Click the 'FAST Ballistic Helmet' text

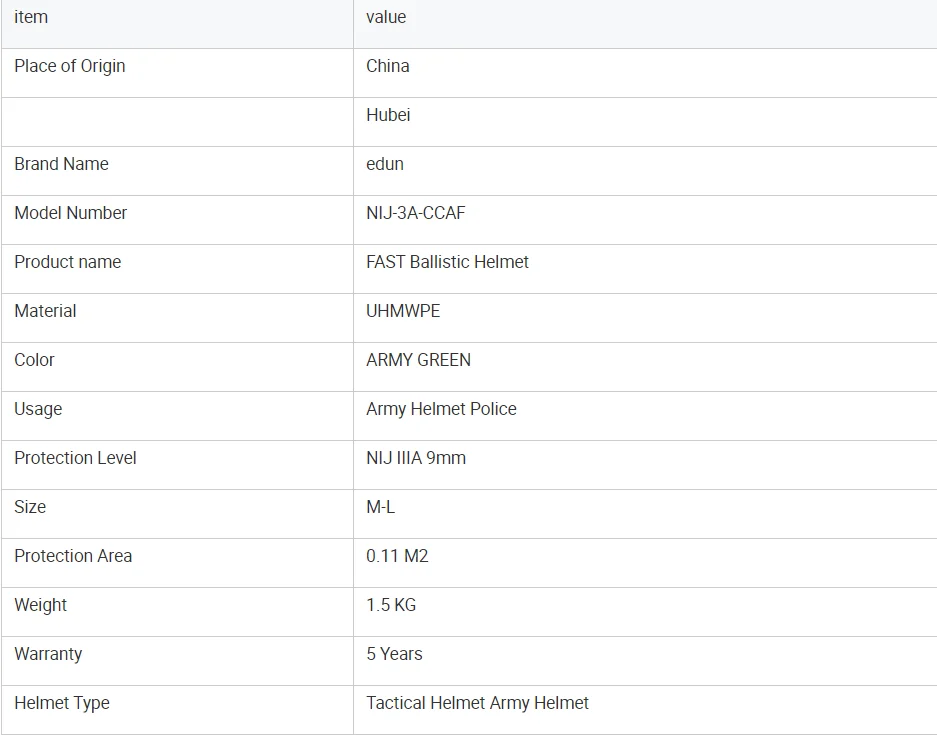[447, 262]
